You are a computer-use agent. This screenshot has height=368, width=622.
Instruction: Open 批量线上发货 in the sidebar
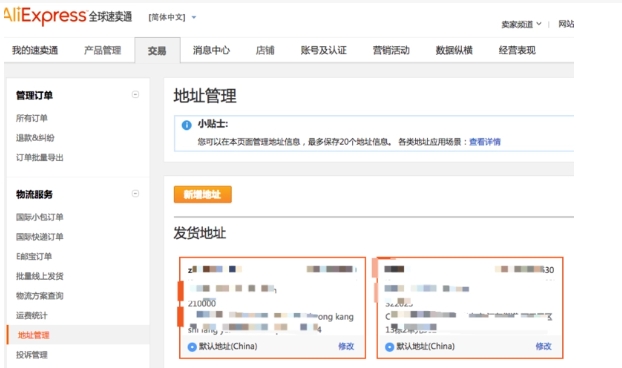coord(40,276)
